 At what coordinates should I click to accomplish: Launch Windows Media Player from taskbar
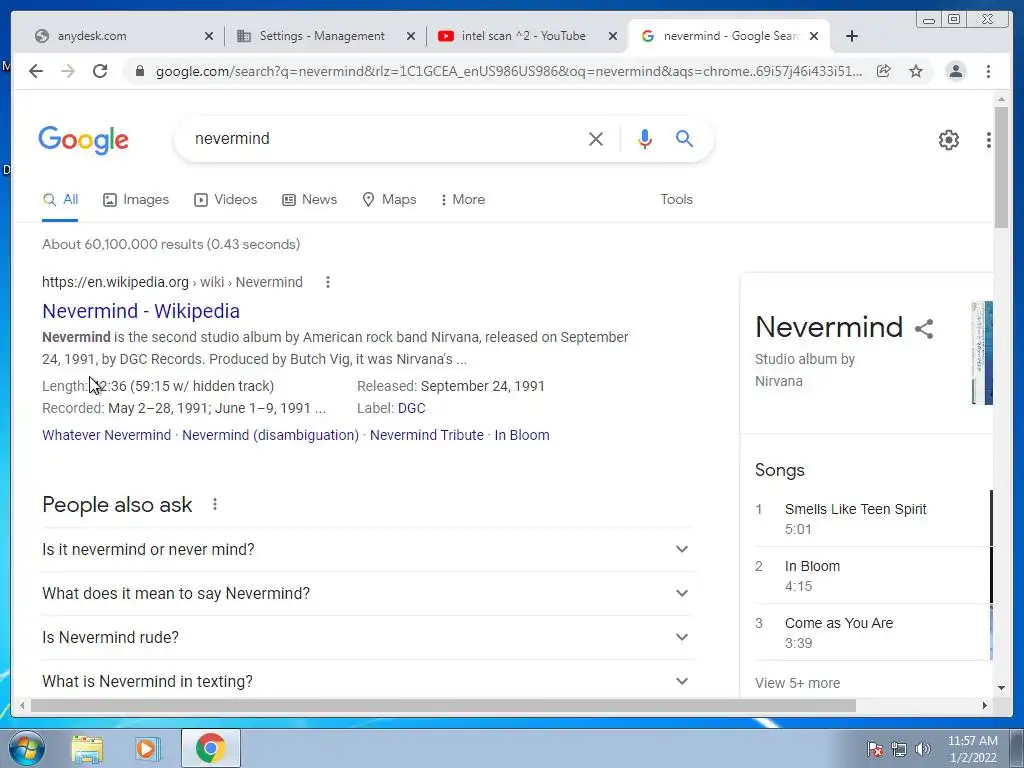tap(148, 749)
